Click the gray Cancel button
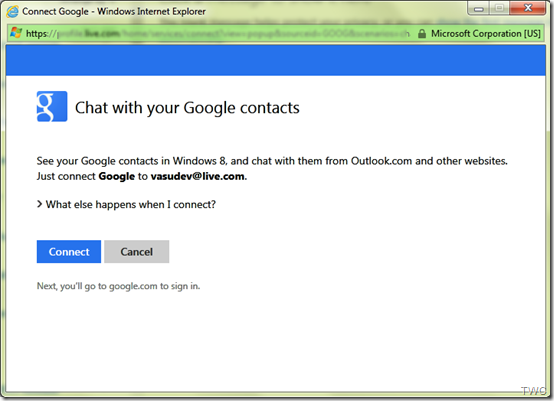Image resolution: width=554 pixels, height=401 pixels. coord(136,252)
